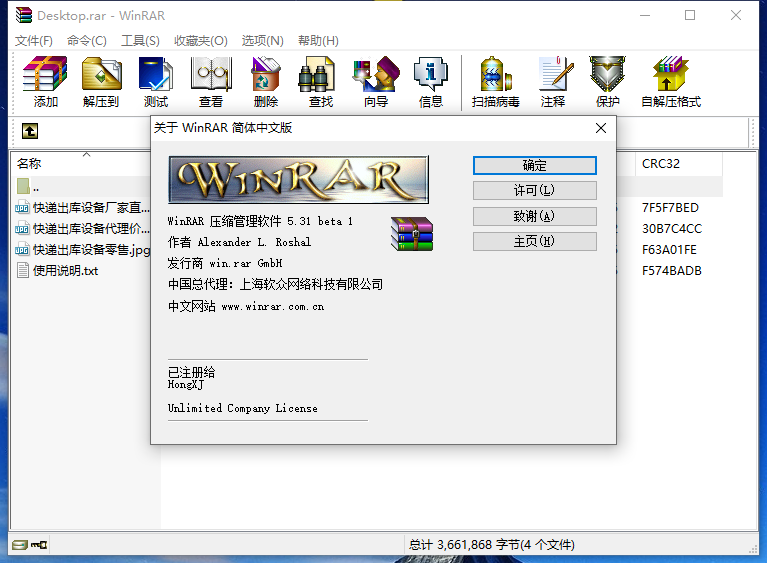Click the www.winrar.com.cn website text
Screen dimensions: 767x563
point(272,307)
